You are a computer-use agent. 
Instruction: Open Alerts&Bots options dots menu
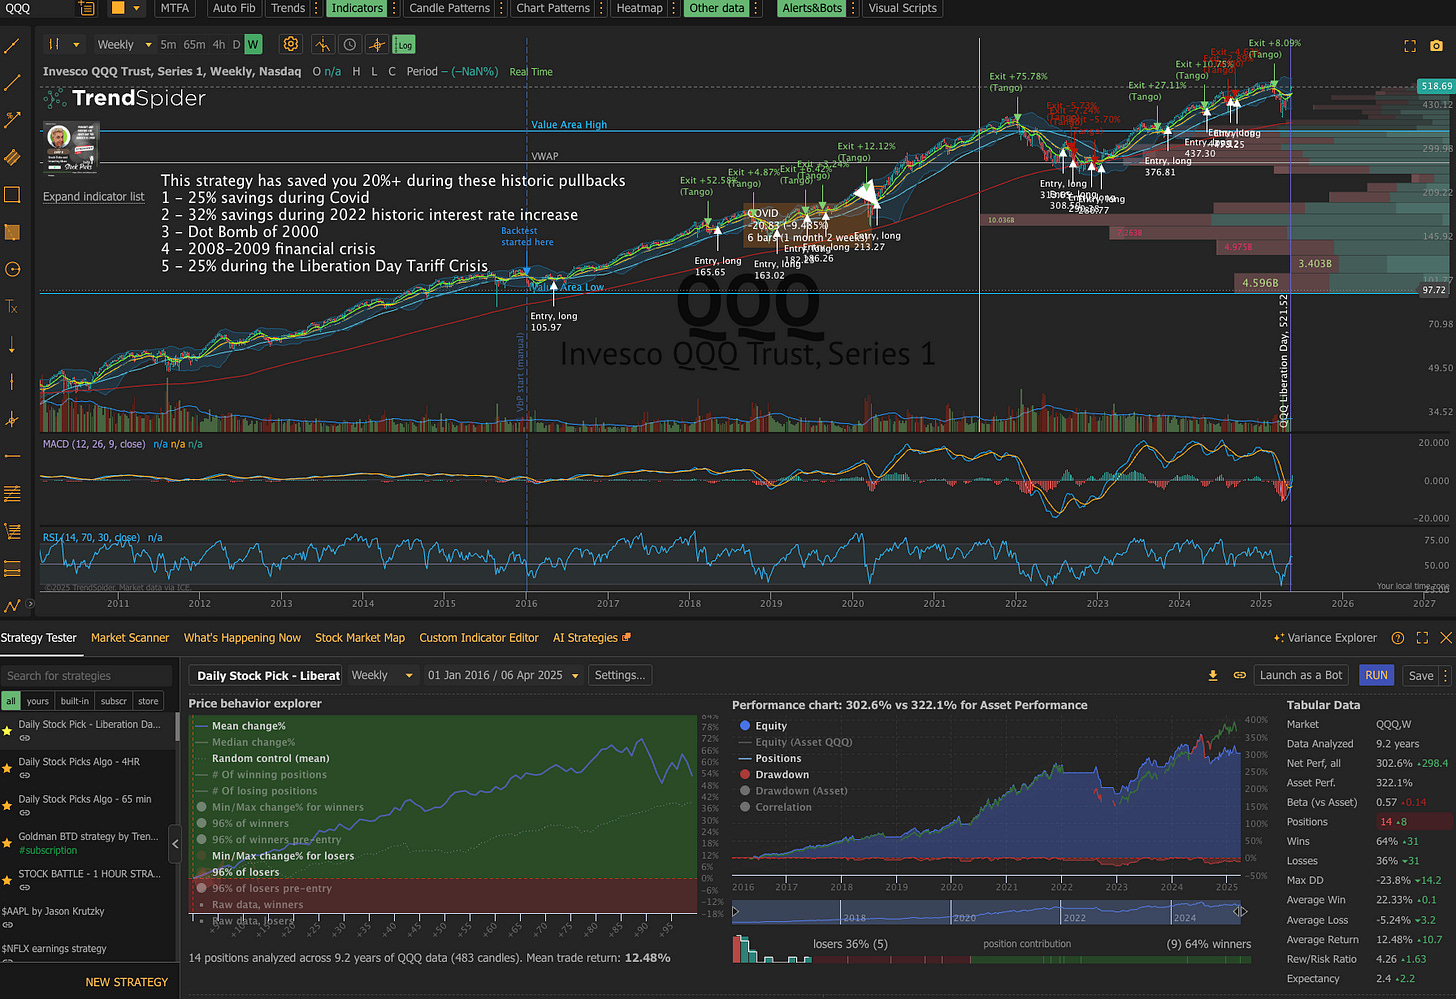[x=853, y=8]
